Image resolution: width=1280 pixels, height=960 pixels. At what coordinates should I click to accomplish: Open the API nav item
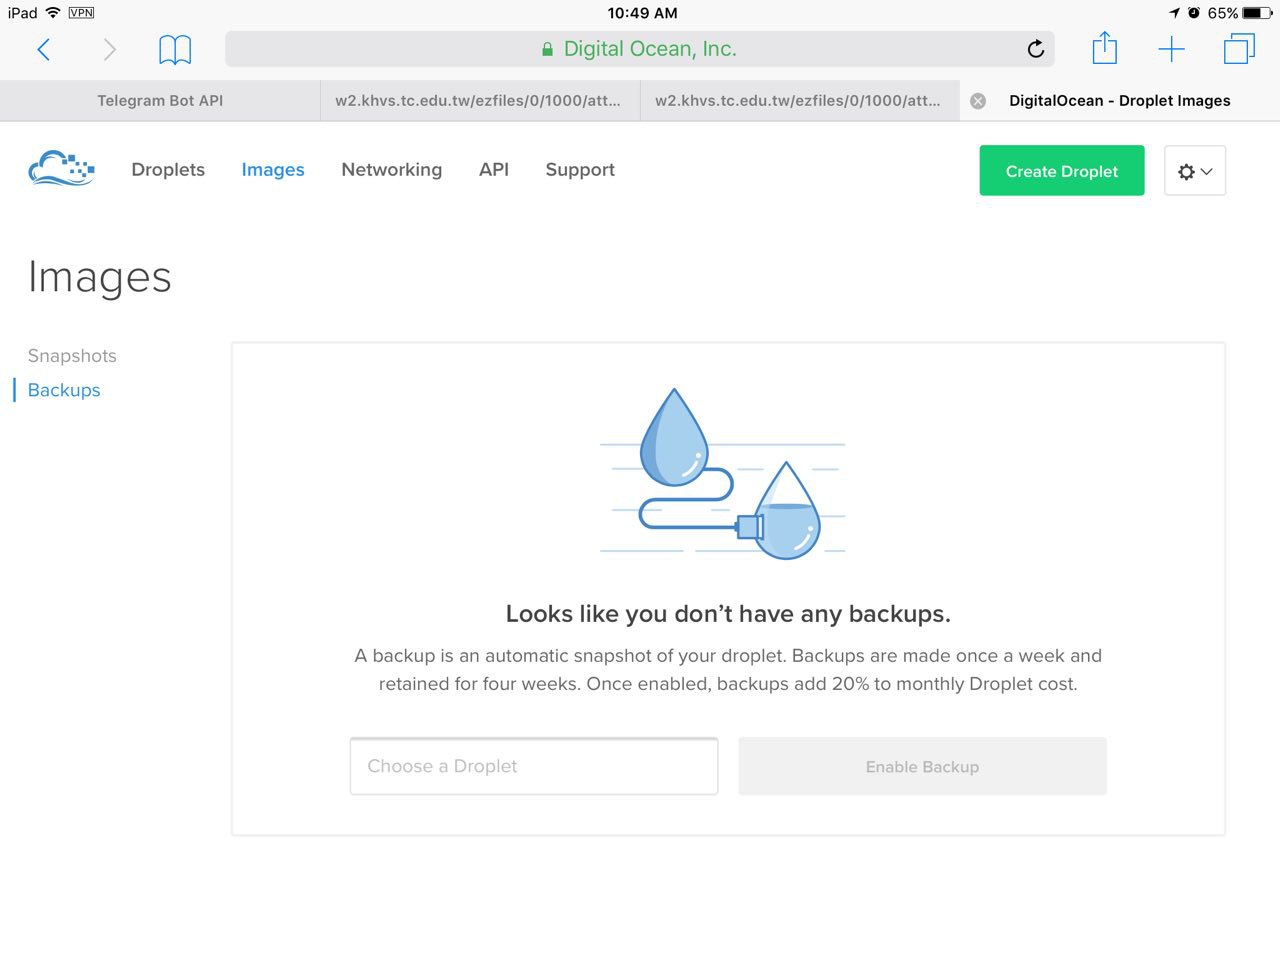coord(494,170)
